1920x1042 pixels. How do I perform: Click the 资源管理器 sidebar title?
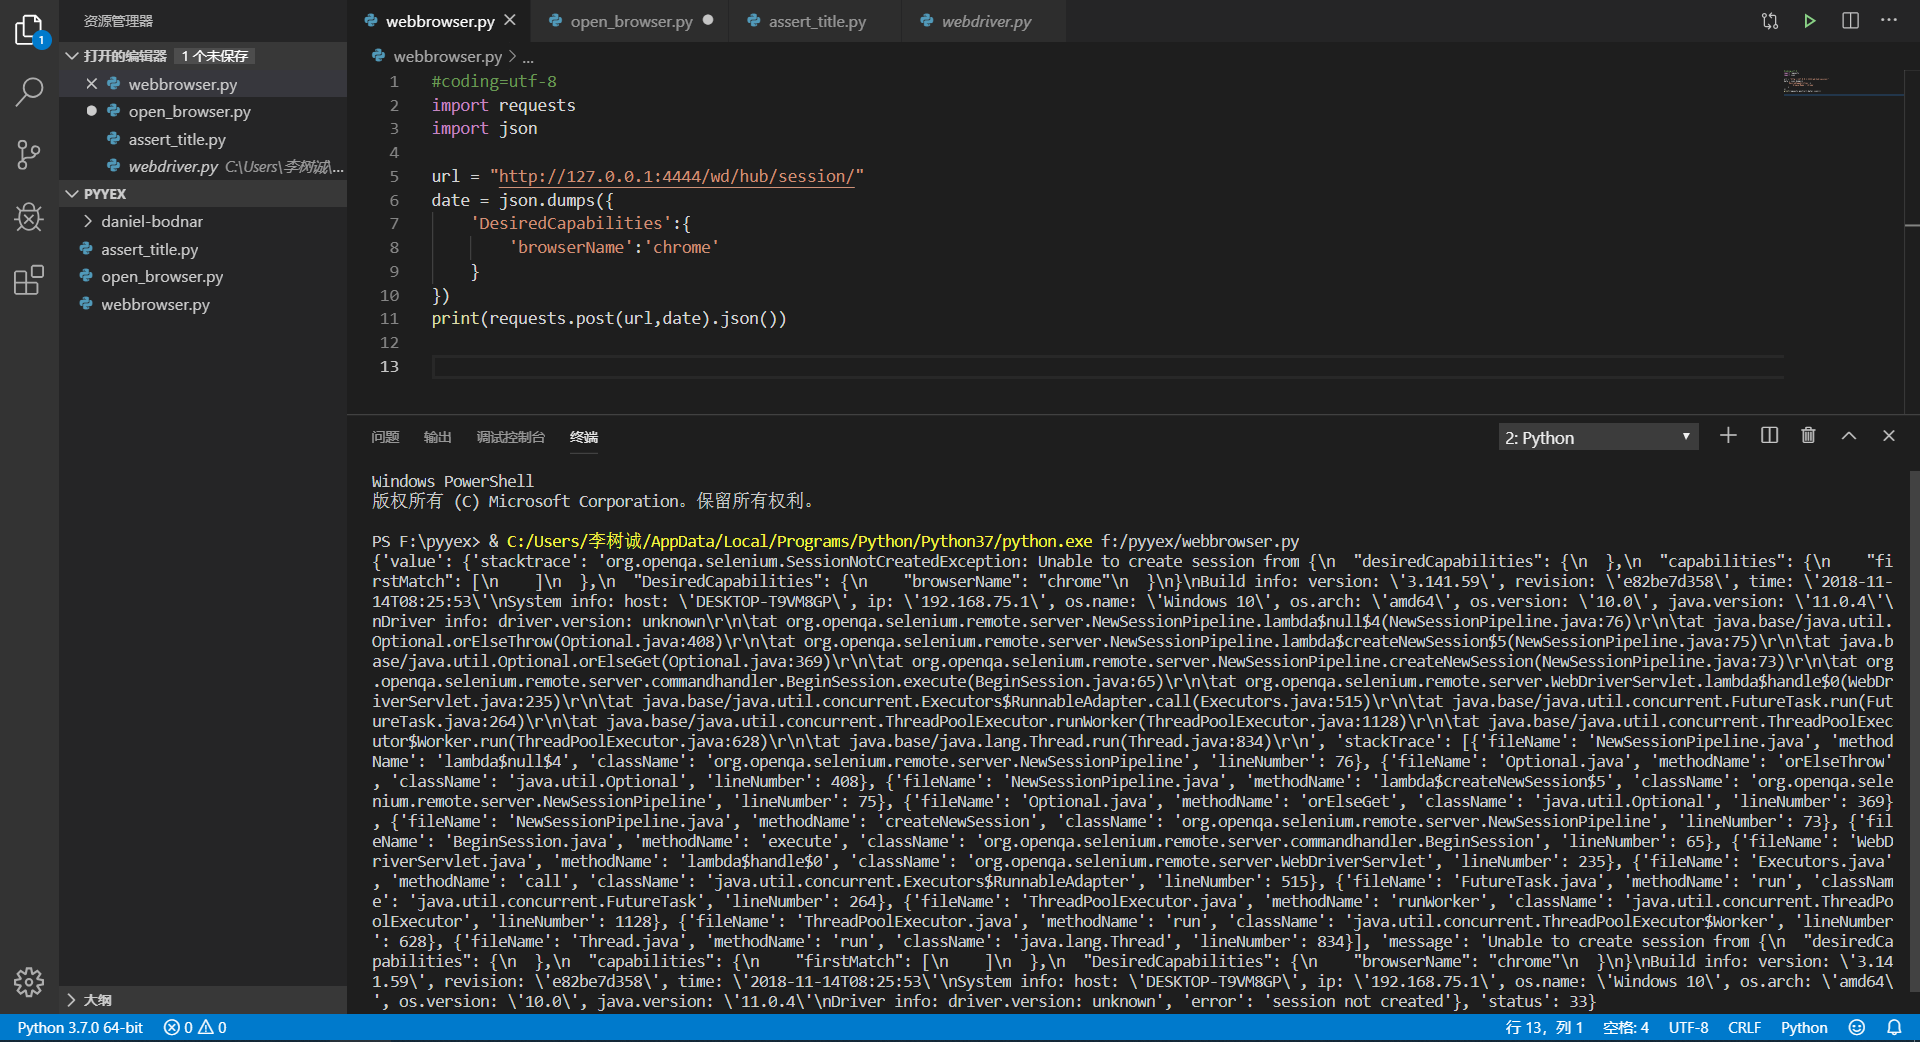[x=118, y=21]
